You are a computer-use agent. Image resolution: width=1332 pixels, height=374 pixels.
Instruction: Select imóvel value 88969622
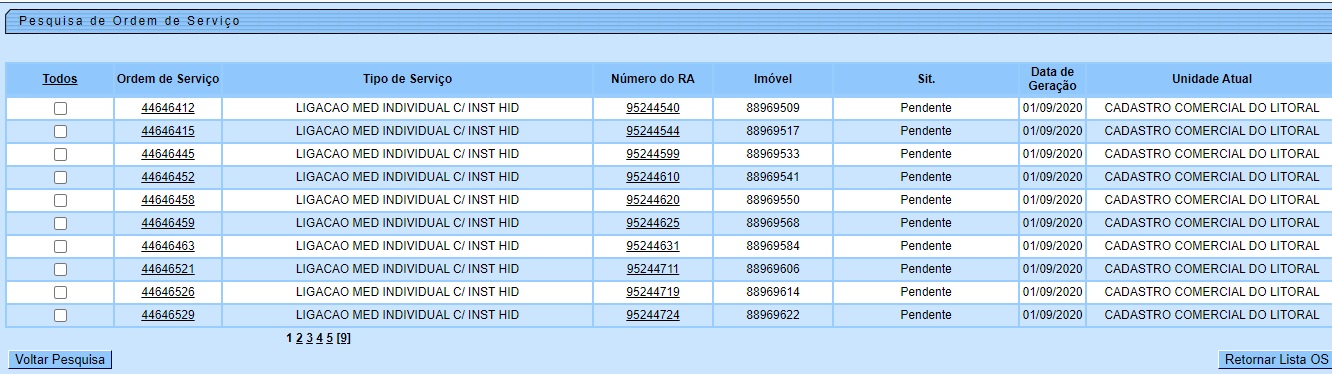pos(773,315)
